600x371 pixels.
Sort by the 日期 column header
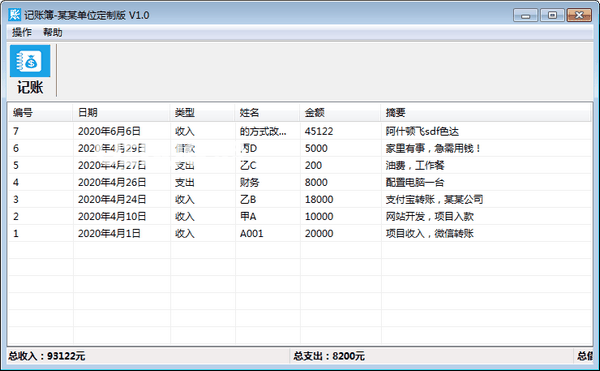point(121,112)
